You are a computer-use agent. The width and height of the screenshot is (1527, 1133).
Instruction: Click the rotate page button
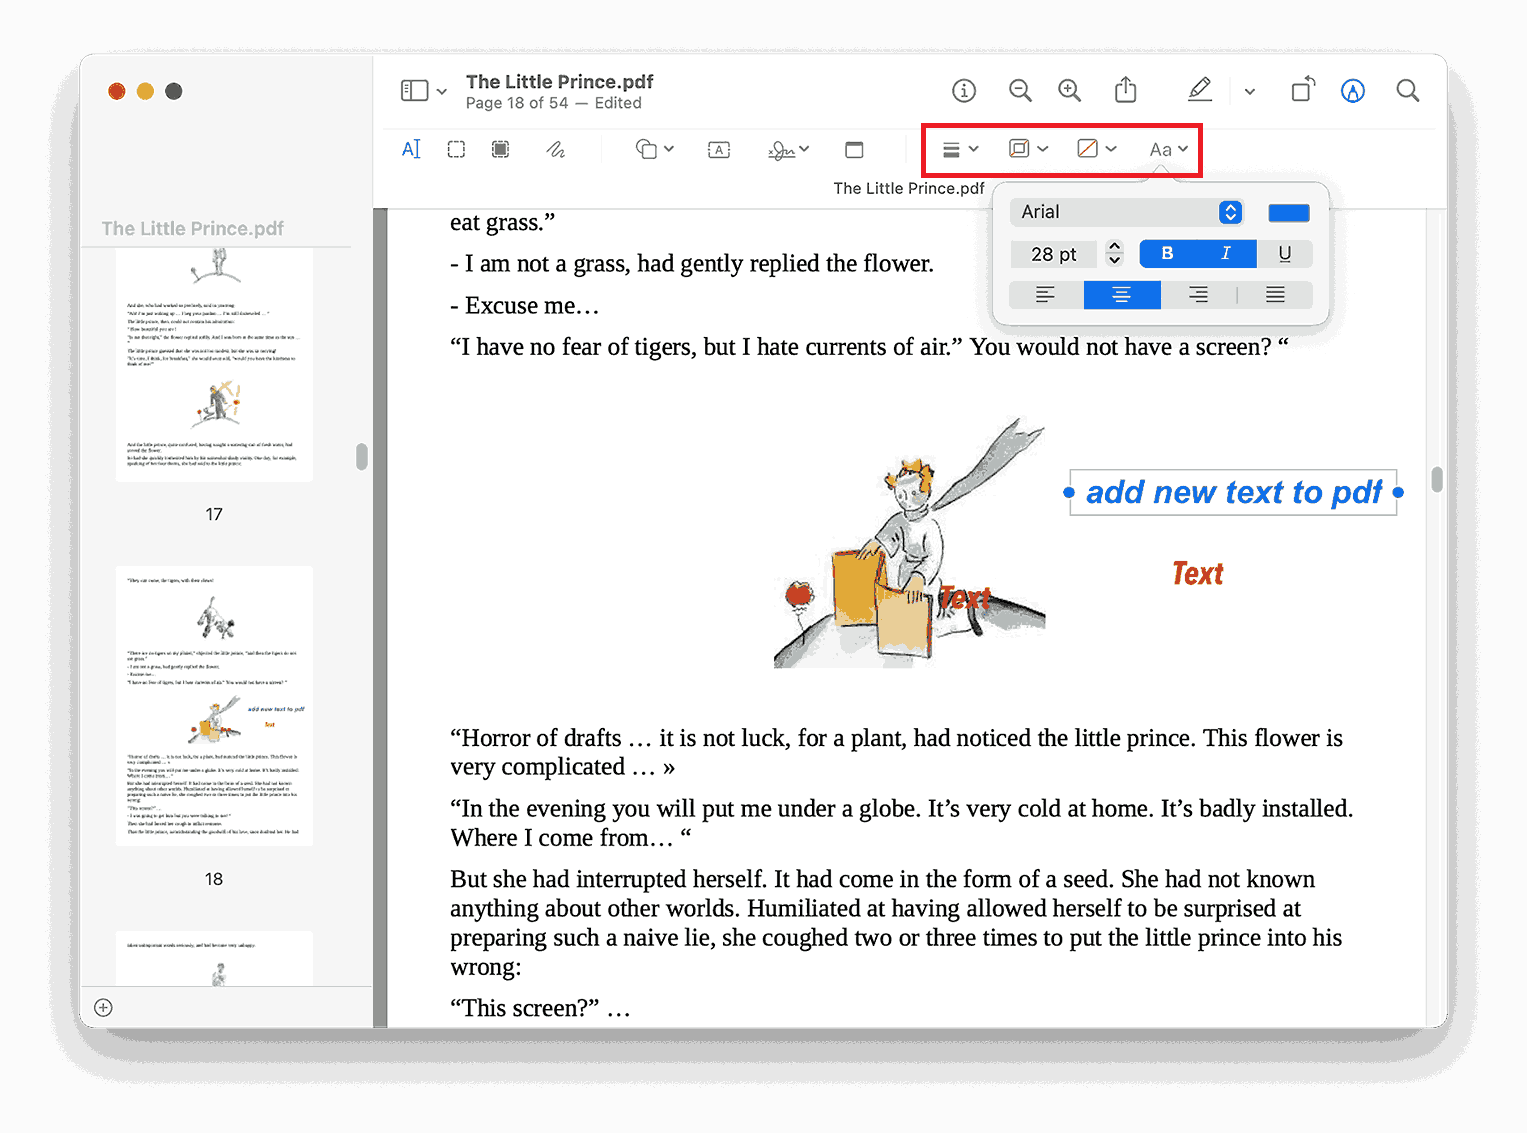1302,90
